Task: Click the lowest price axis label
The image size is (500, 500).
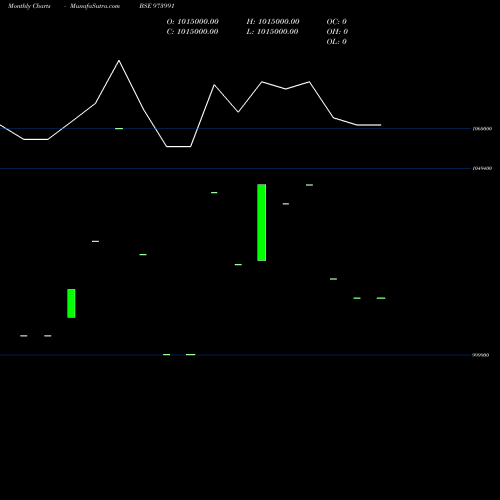Action: tap(481, 355)
